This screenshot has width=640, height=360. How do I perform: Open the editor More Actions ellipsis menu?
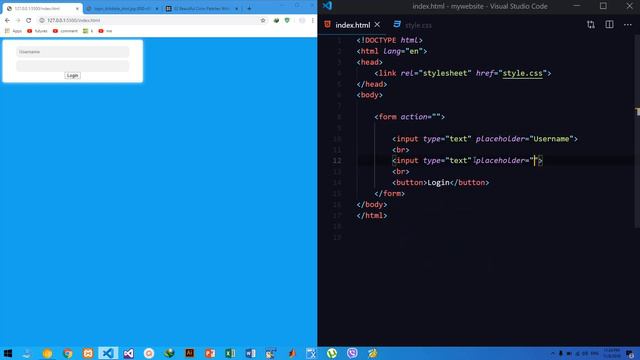627,25
